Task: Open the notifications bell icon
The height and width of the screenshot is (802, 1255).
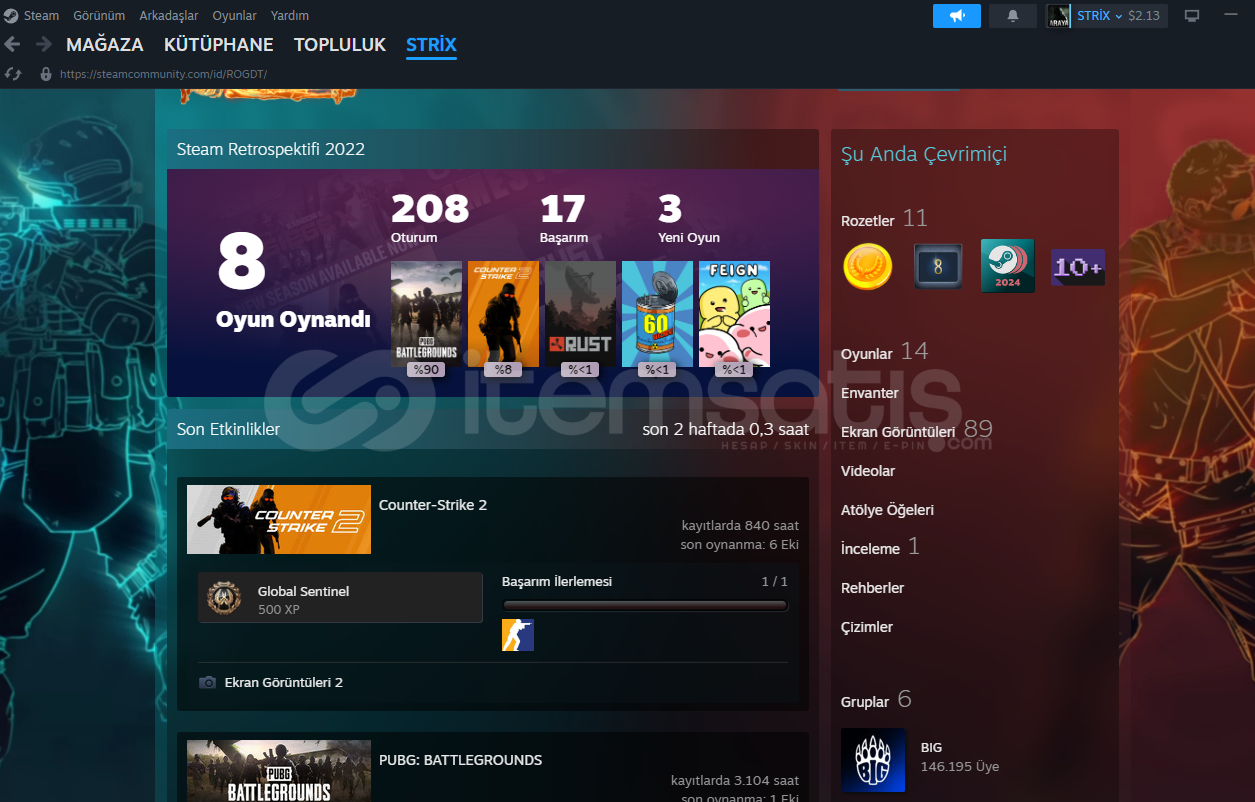Action: (x=1013, y=16)
